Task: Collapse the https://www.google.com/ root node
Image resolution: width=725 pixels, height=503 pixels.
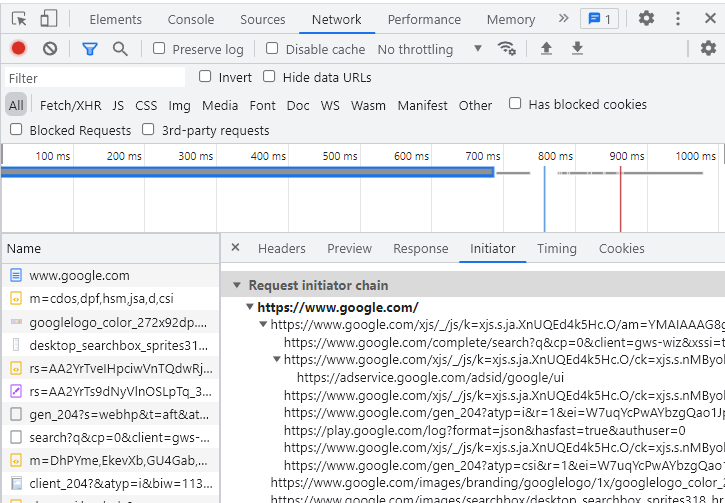Action: (250, 307)
